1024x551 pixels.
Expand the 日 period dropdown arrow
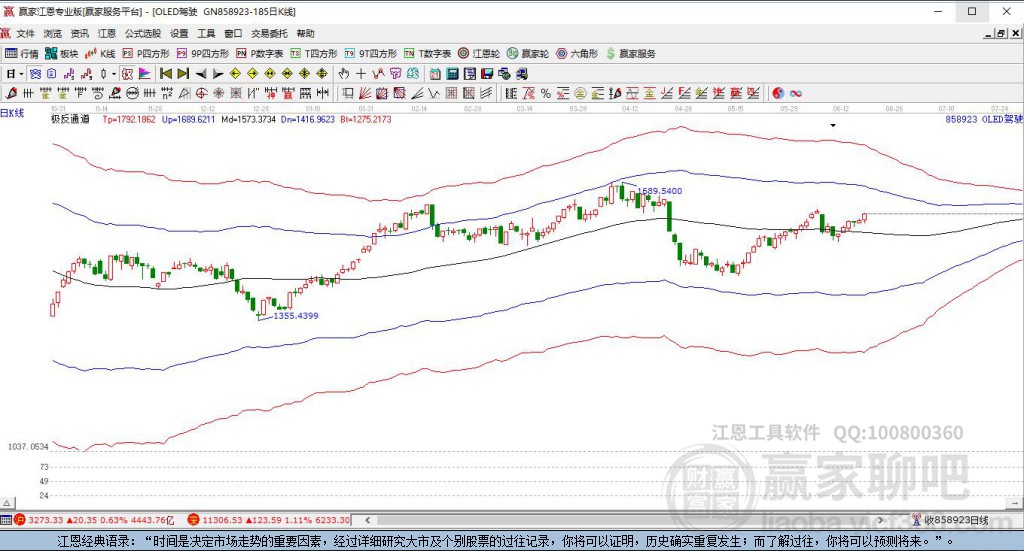pyautogui.click(x=21, y=74)
